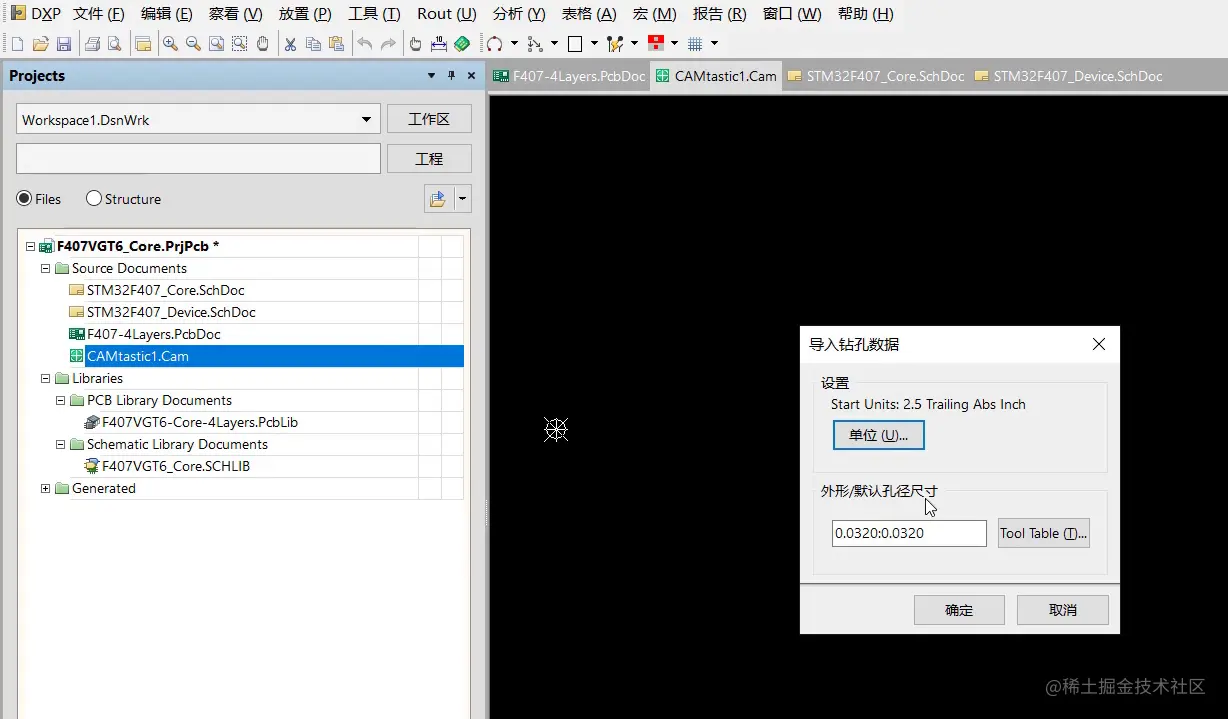Viewport: 1228px width, 719px height.
Task: Click 取消 to cancel drill import
Action: [x=1063, y=610]
